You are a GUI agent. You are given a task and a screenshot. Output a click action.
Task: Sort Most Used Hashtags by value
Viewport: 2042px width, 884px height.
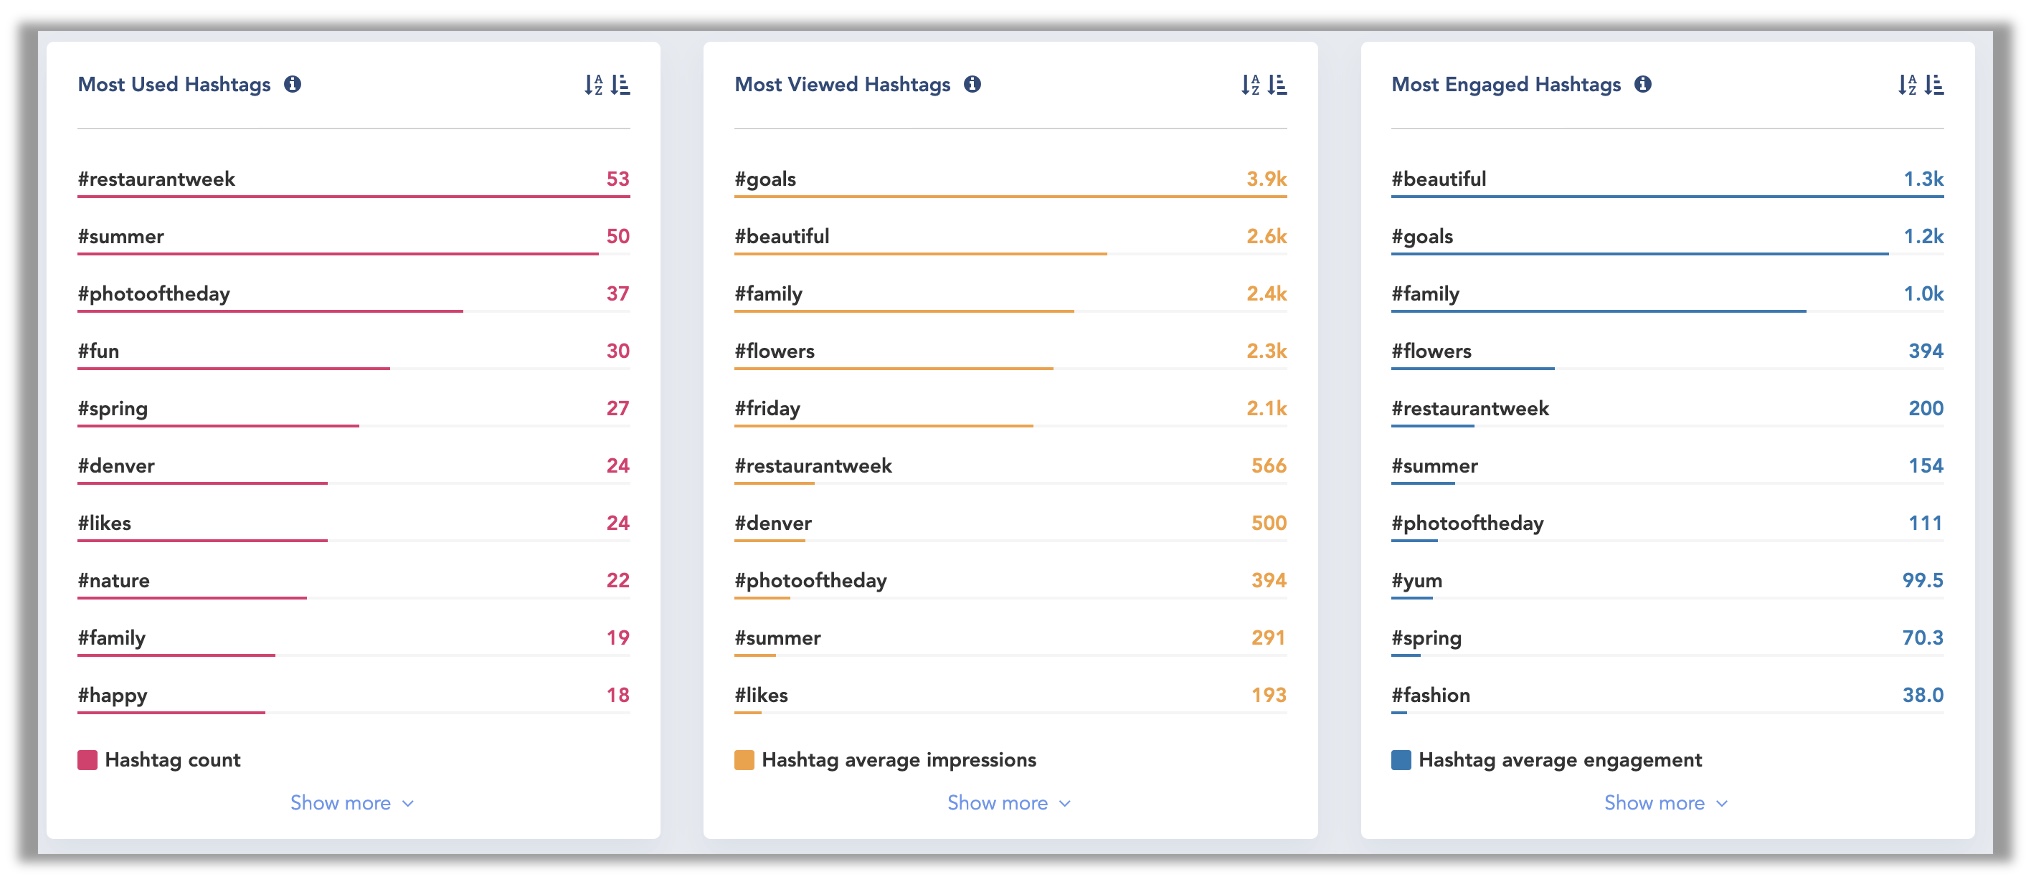click(x=621, y=85)
